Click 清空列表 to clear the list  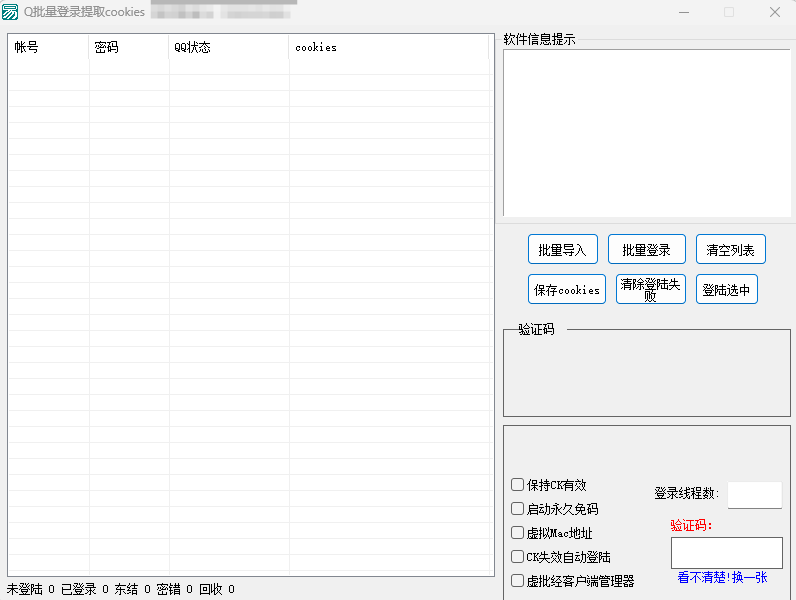[x=730, y=250]
